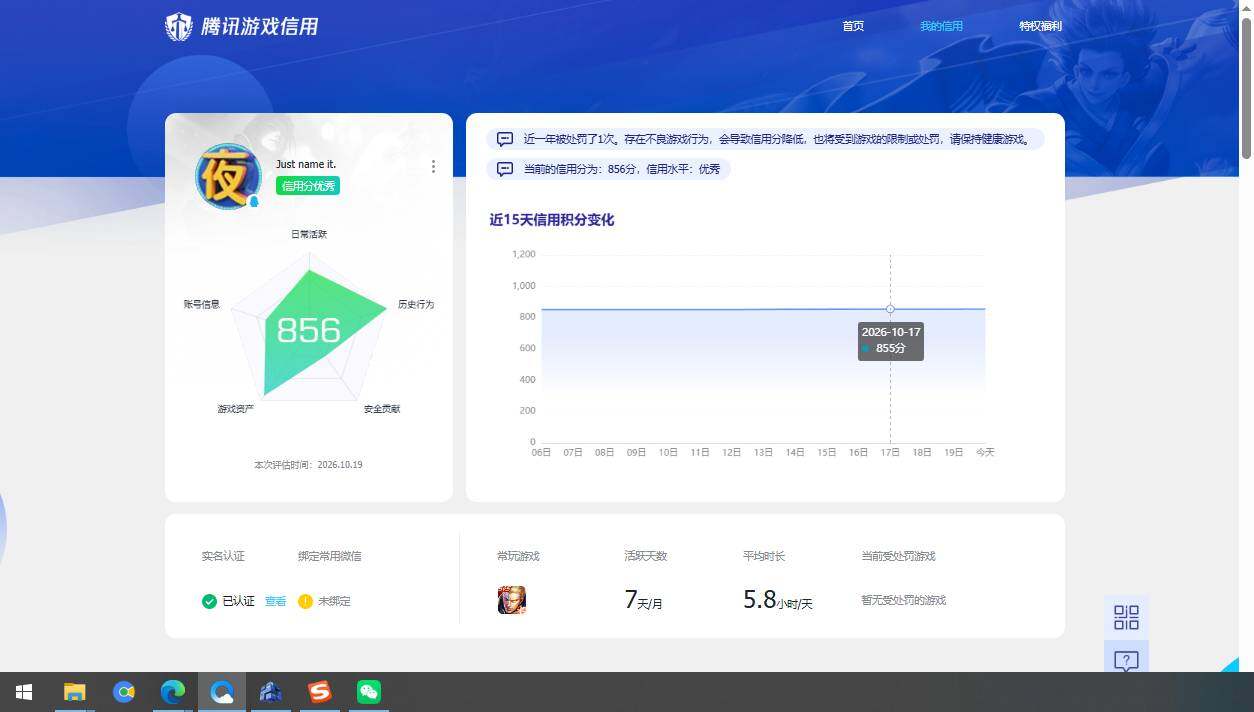1254x712 pixels.
Task: Click the message icon beside penalty notice
Action: coord(505,139)
